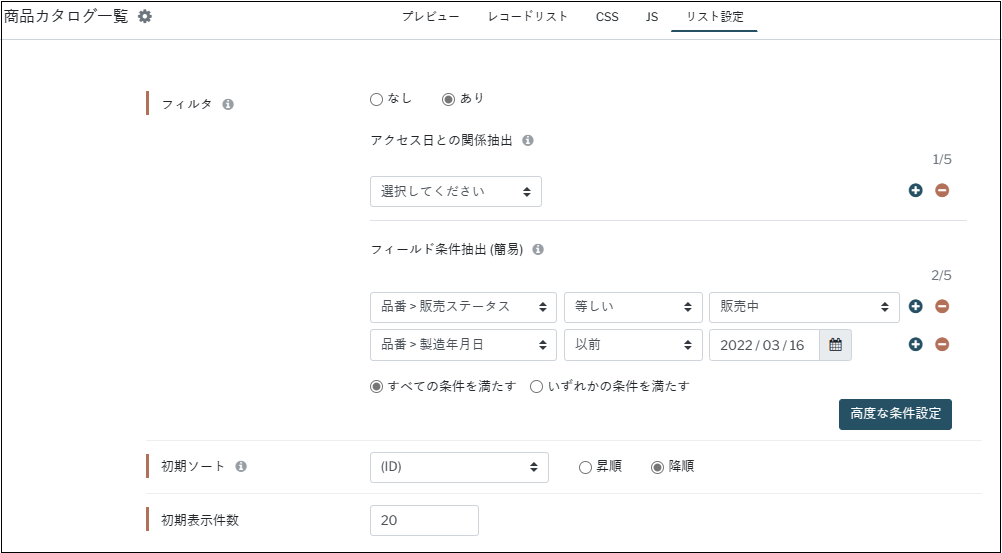
Task: Remove the 製造年月日 condition row
Action: pos(942,345)
